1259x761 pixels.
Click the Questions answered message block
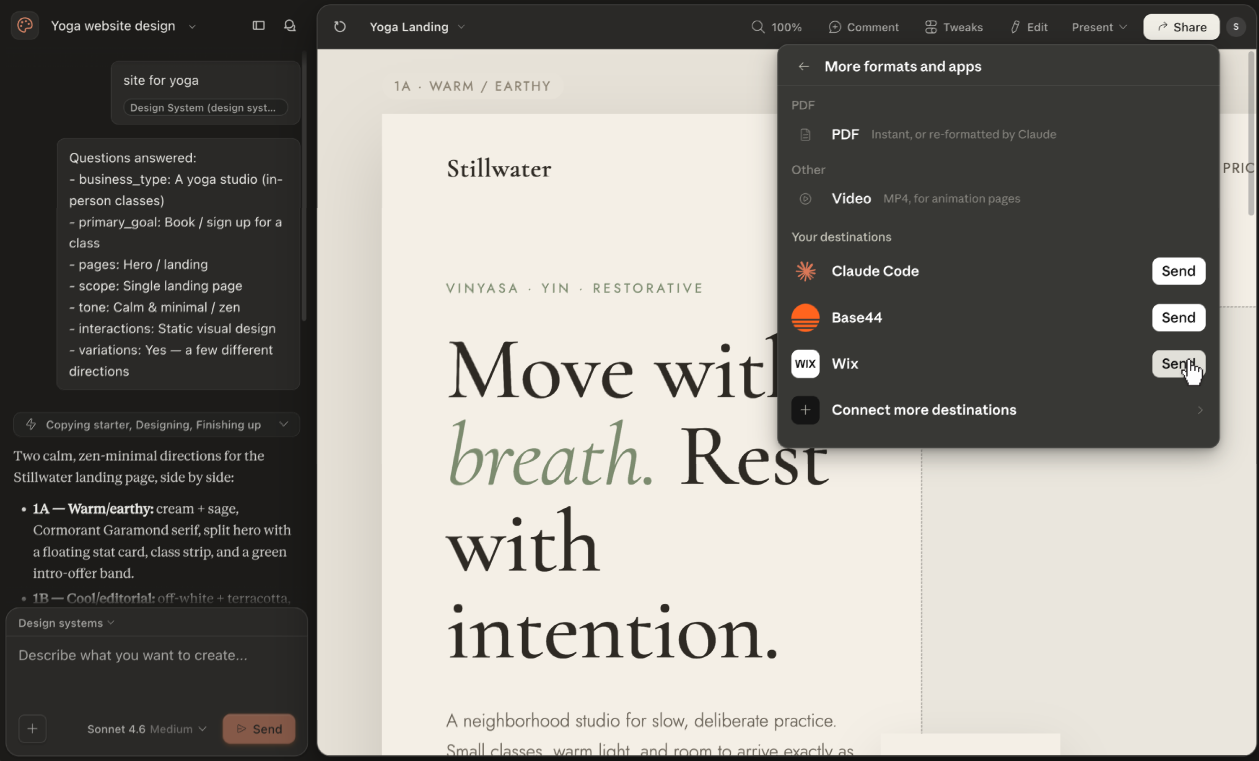pos(179,264)
